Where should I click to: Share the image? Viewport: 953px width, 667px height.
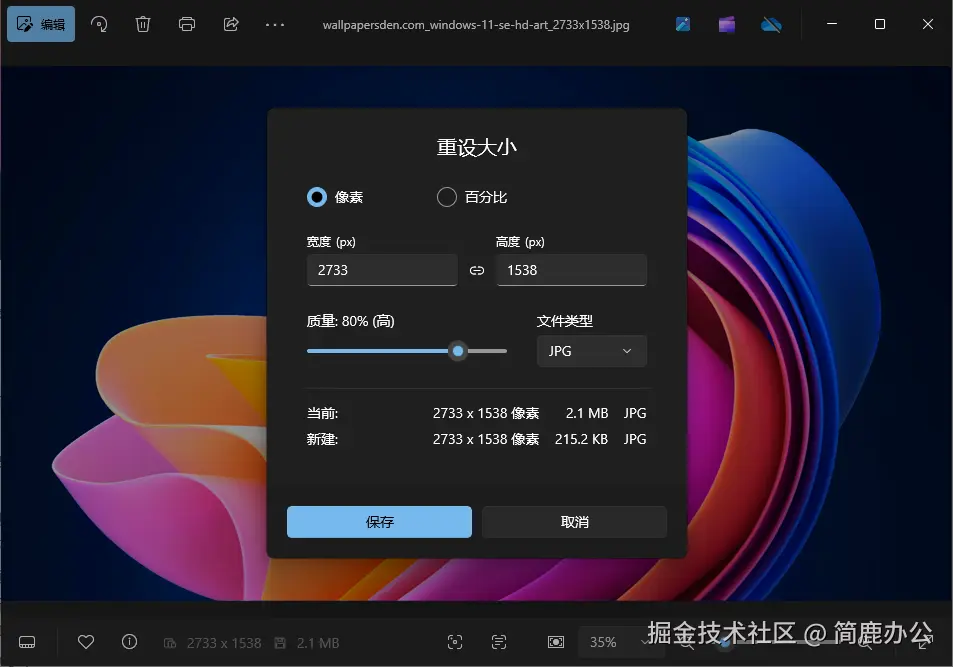point(231,24)
